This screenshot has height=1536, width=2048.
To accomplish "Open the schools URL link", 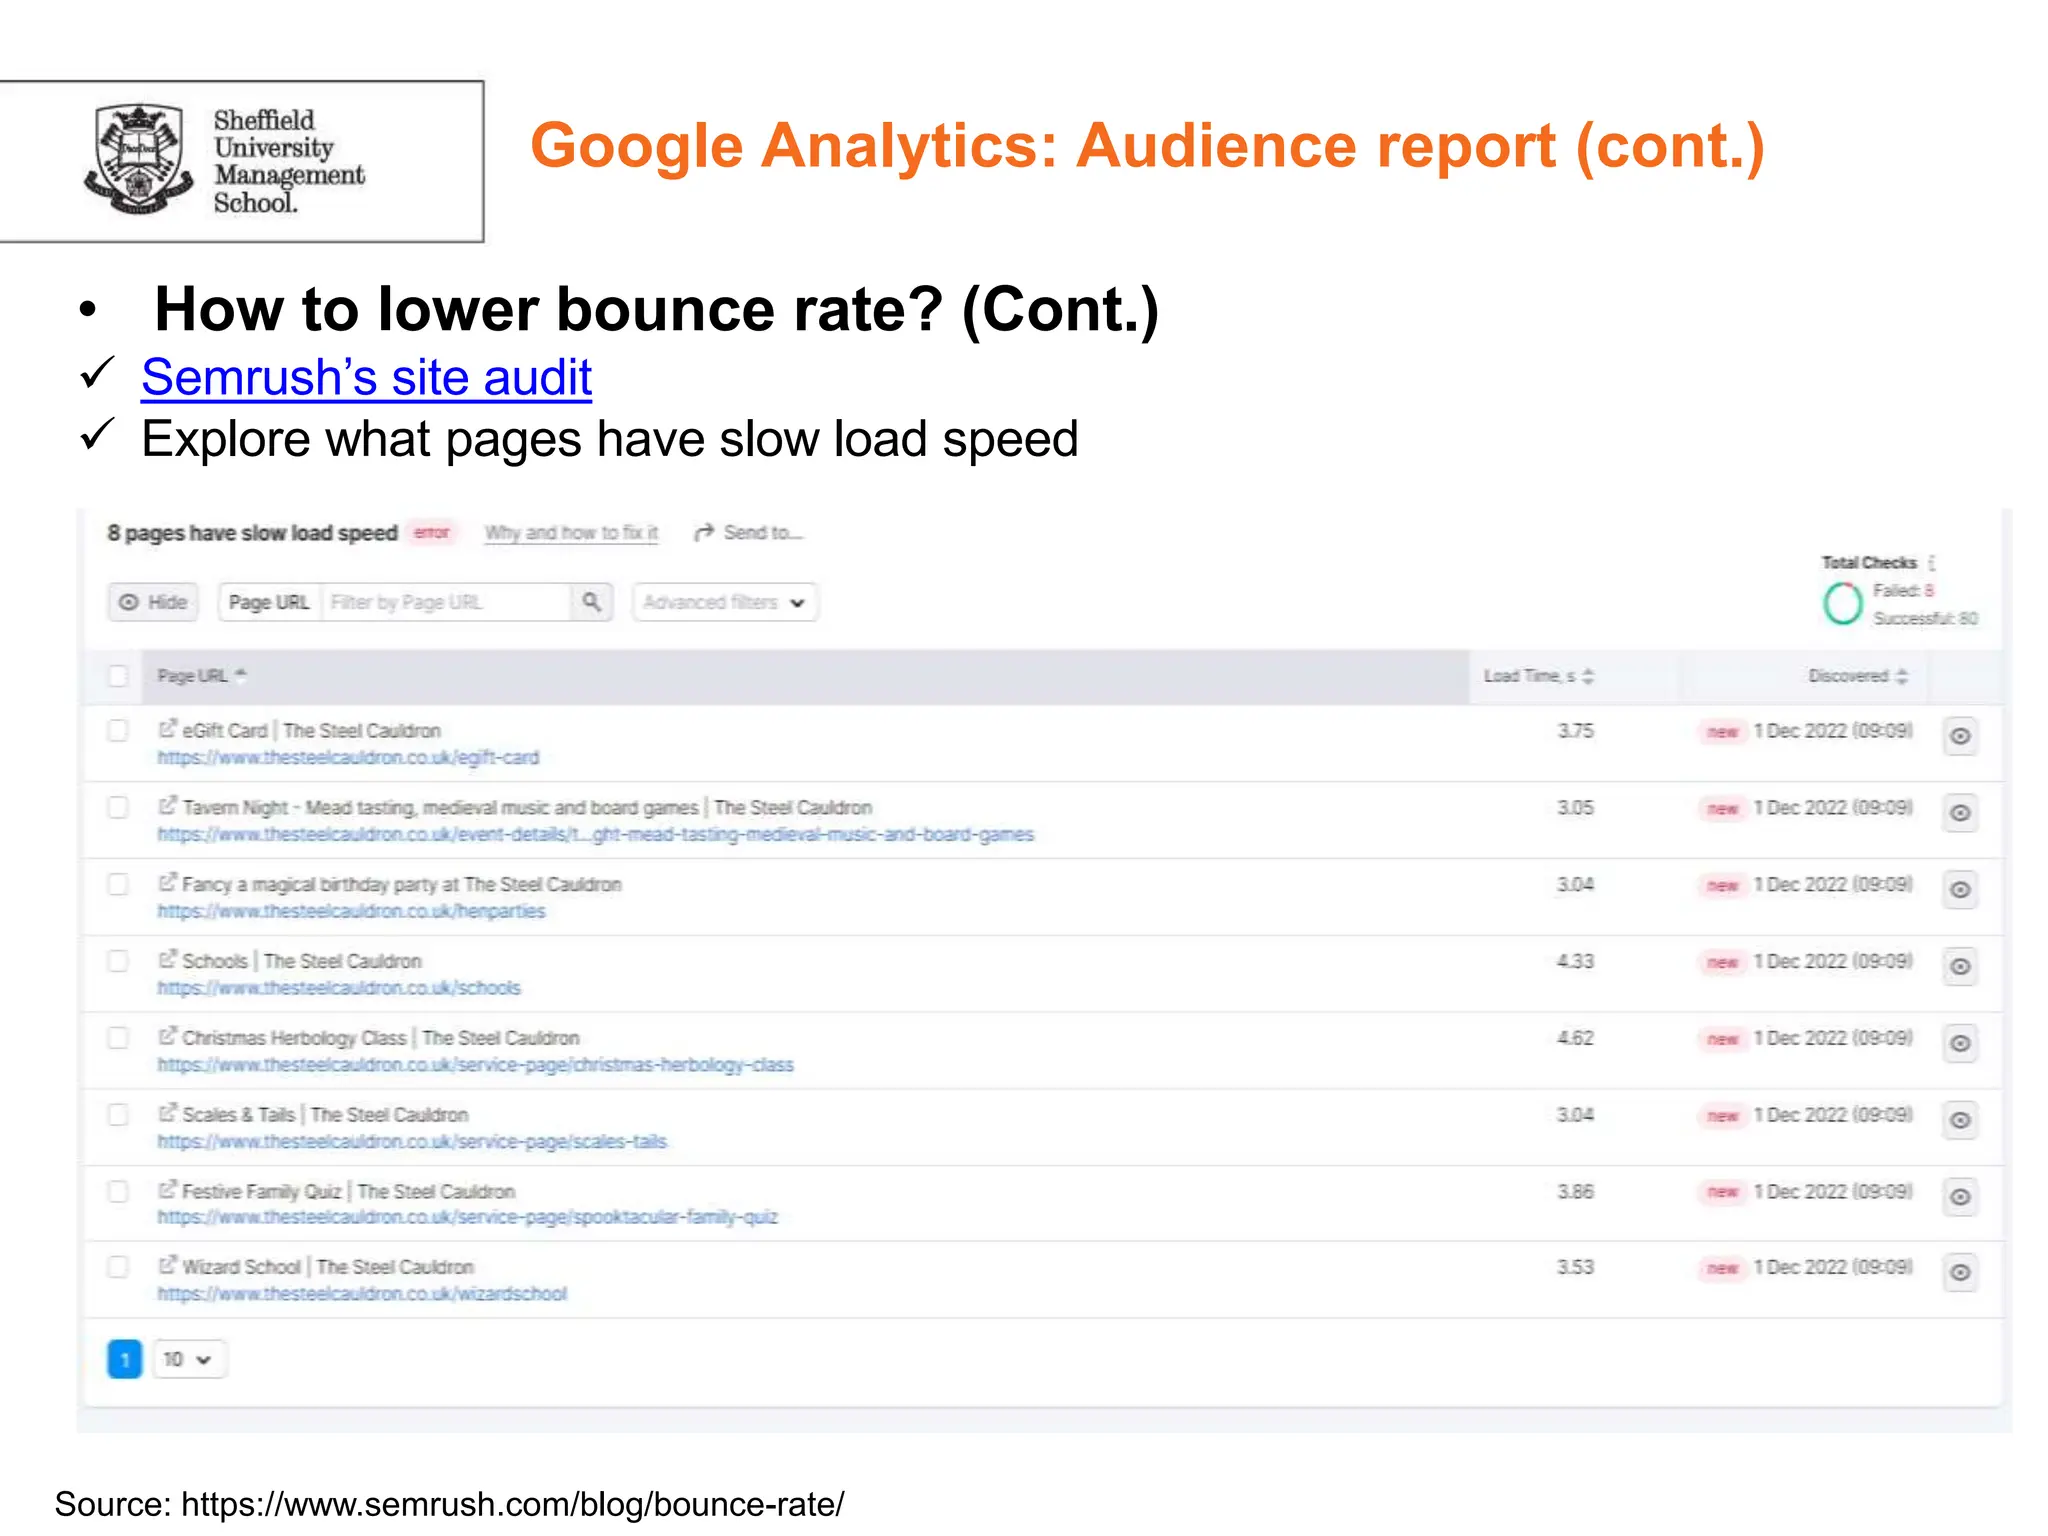I will tap(339, 988).
